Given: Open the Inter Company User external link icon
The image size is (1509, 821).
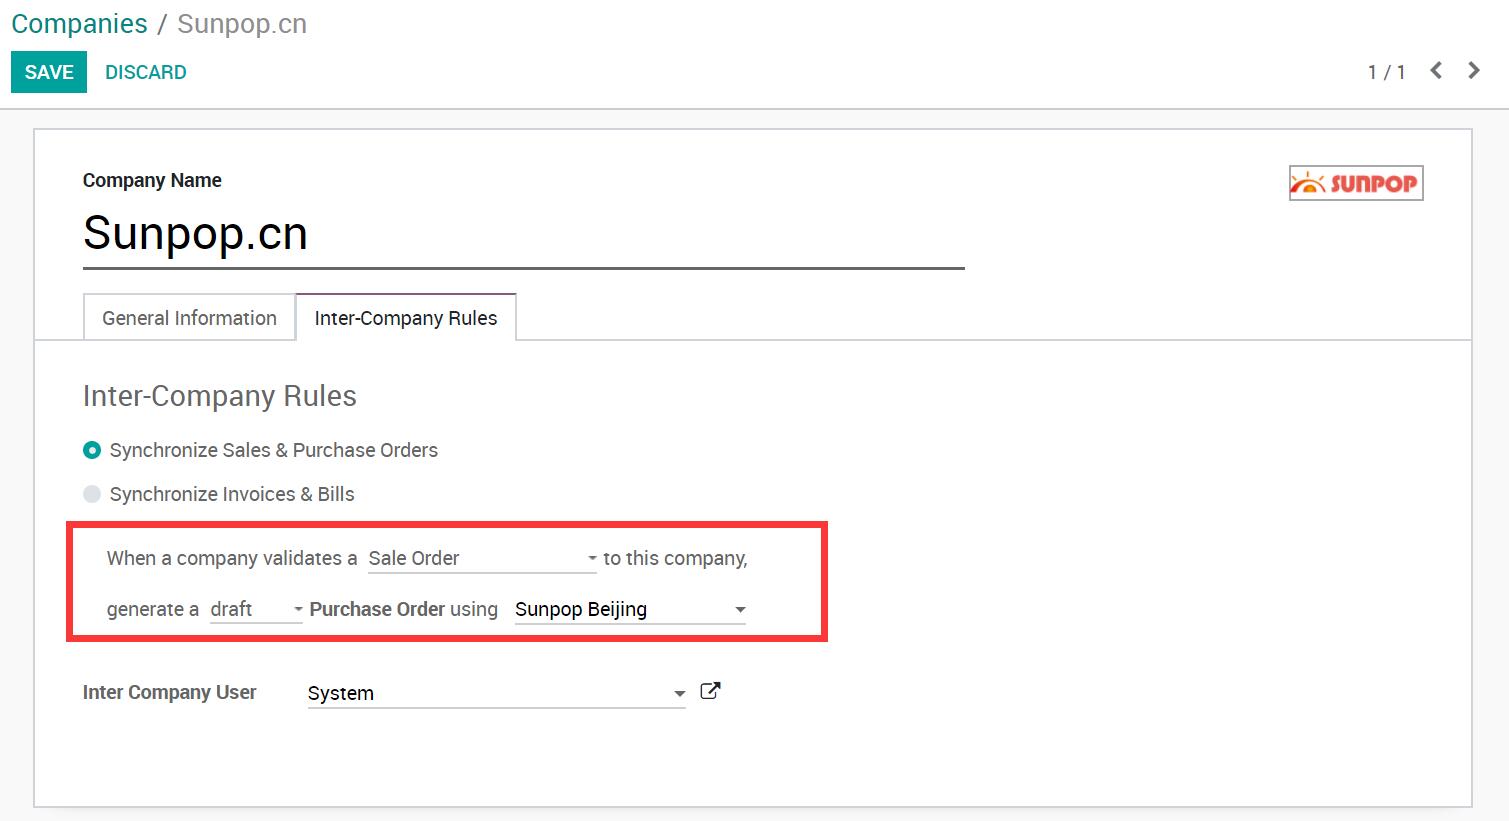Looking at the screenshot, I should (710, 691).
